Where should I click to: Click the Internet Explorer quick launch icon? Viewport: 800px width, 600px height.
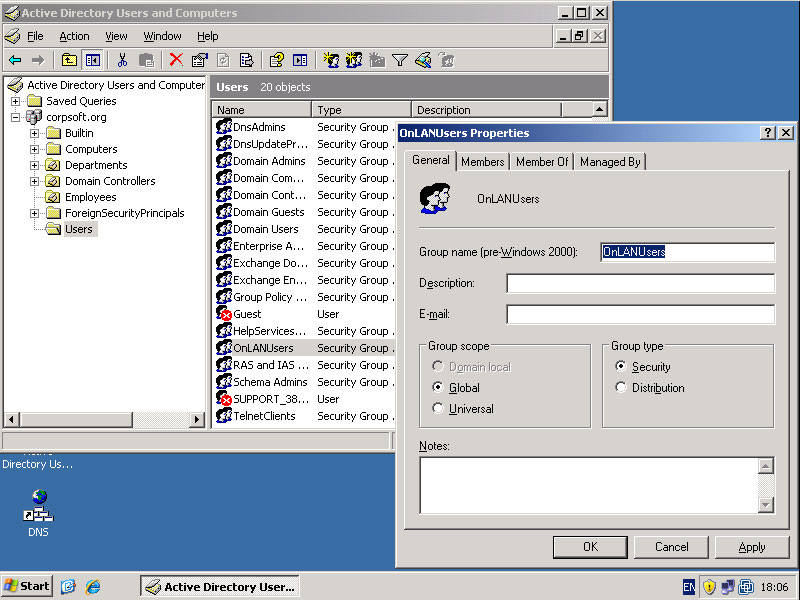click(93, 587)
